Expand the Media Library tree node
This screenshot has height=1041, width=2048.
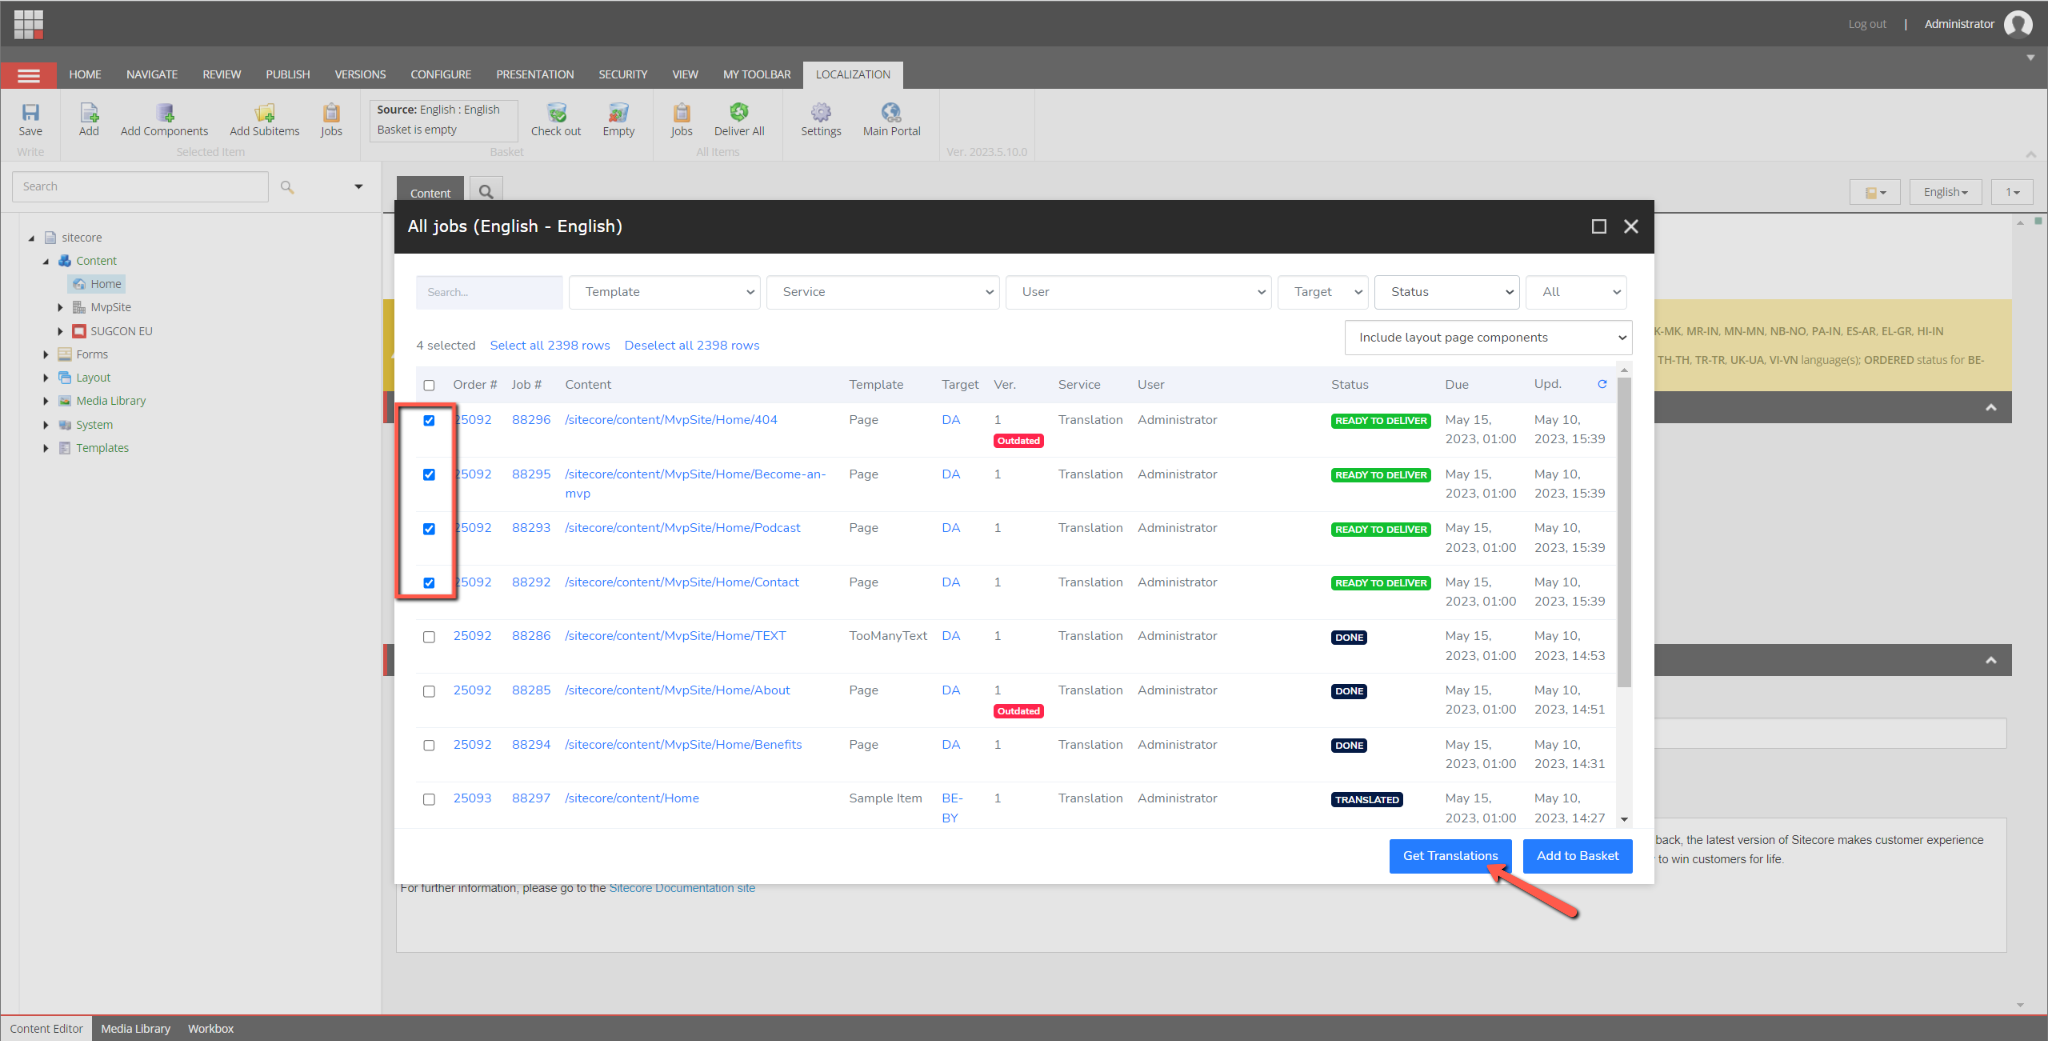pos(46,401)
